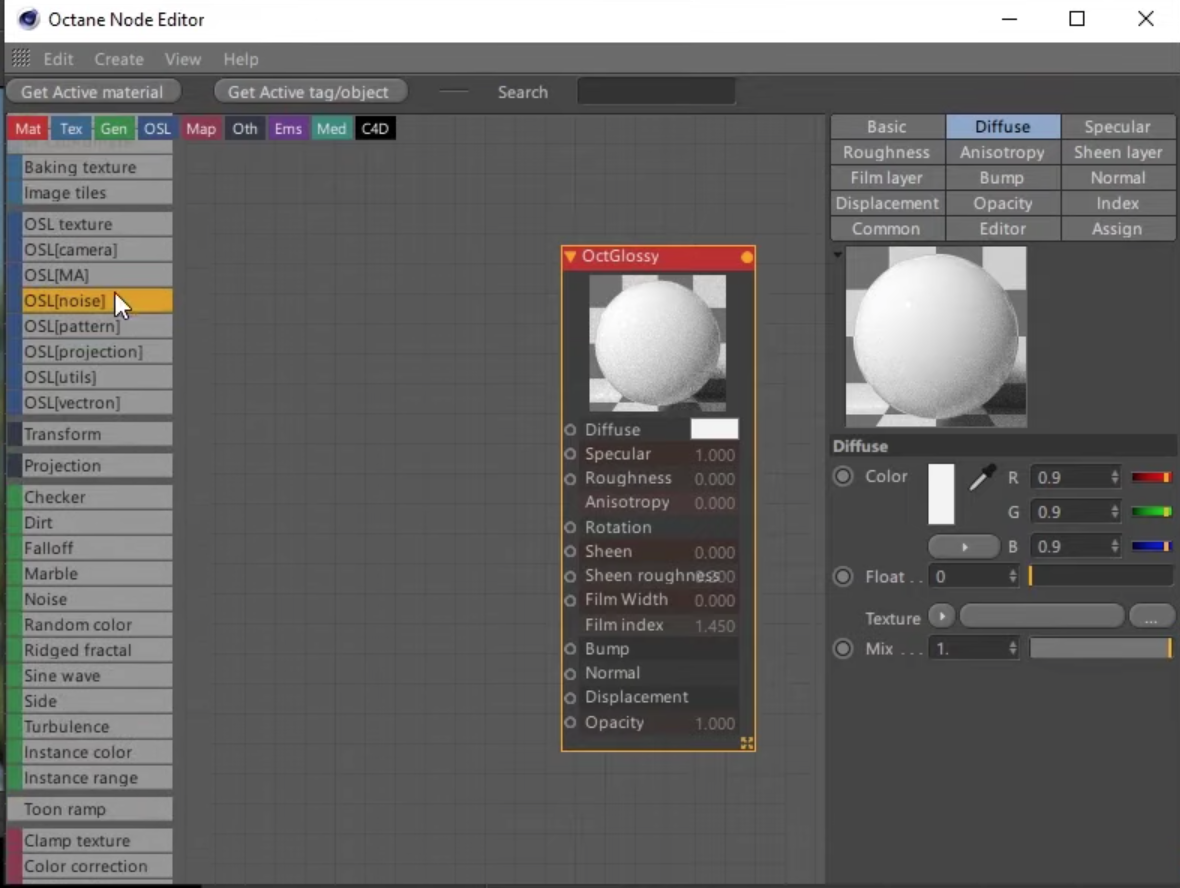Click the Texture slot field
Screen dimensions: 1180x888
[1042, 616]
